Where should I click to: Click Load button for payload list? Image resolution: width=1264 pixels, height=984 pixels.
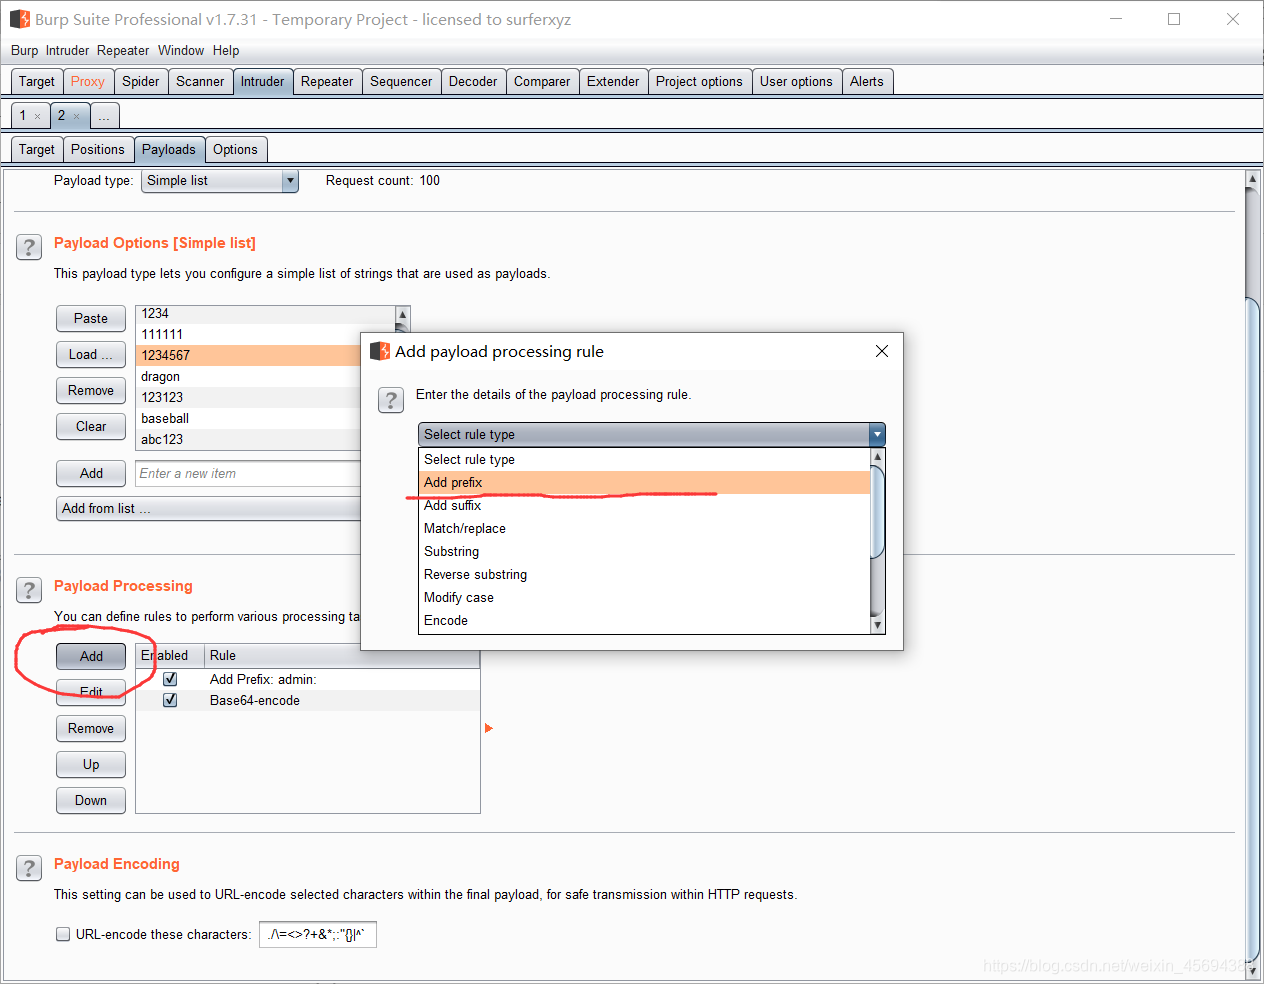pos(91,354)
